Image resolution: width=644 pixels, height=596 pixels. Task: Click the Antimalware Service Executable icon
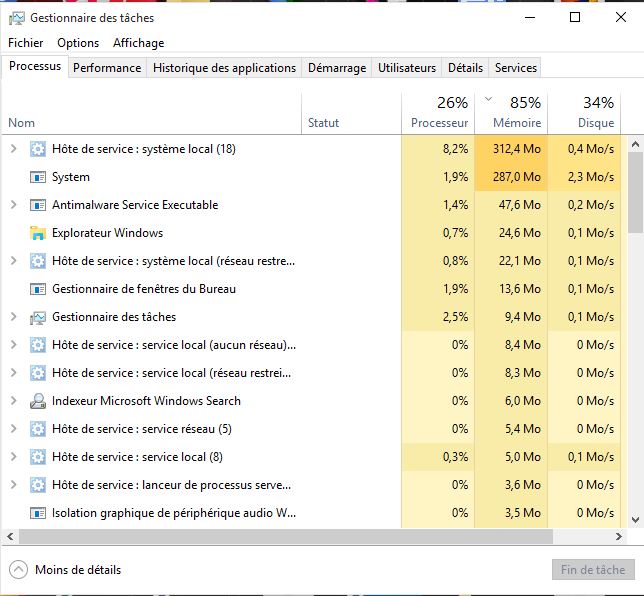38,205
